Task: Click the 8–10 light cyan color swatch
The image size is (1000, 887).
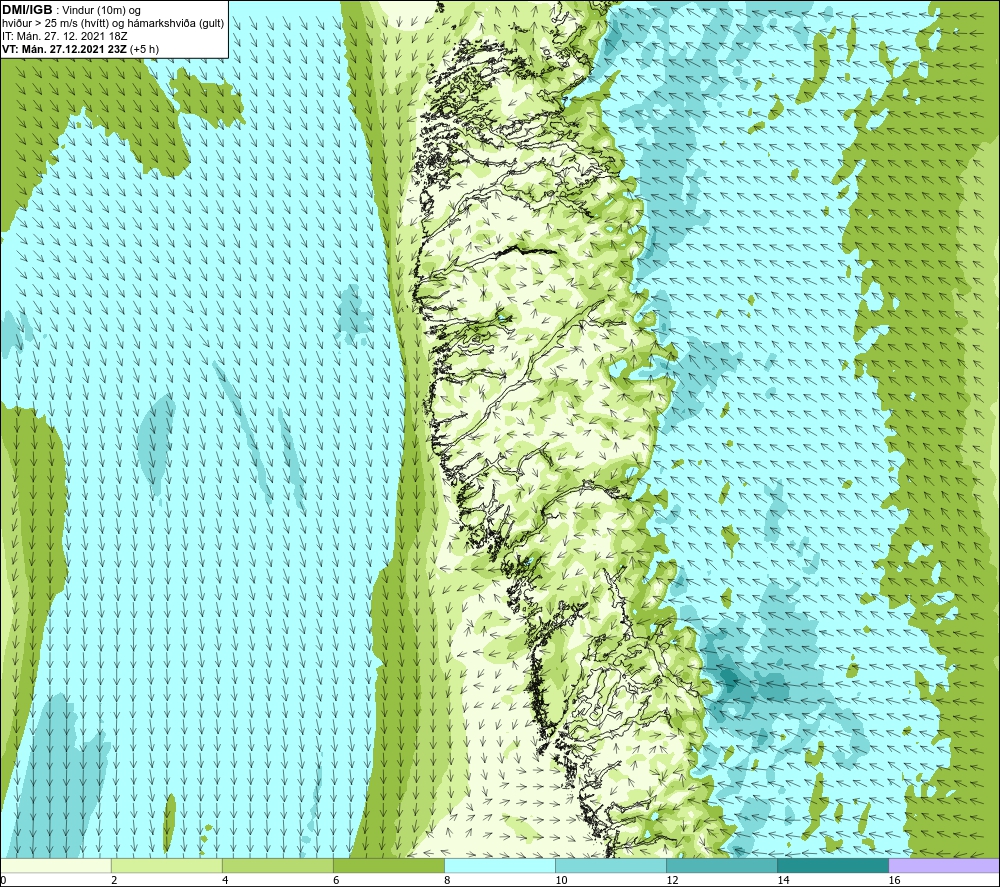Action: (500, 865)
